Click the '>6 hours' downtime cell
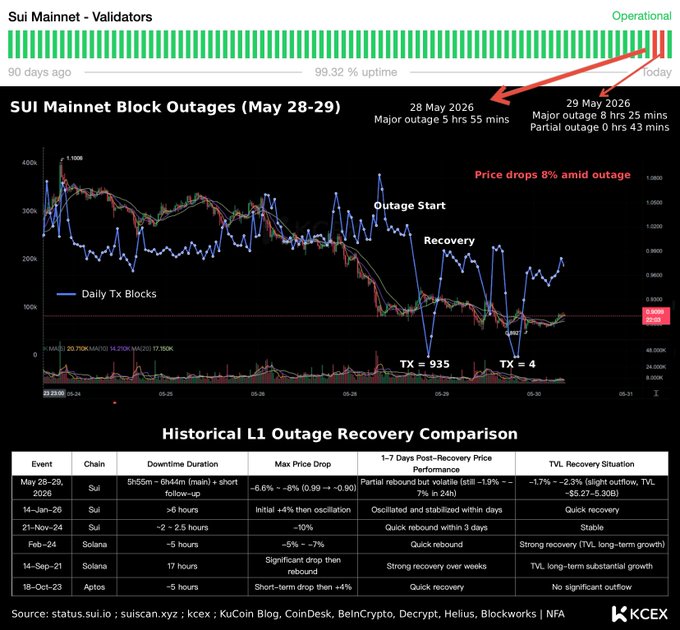The image size is (680, 630). pos(182,510)
